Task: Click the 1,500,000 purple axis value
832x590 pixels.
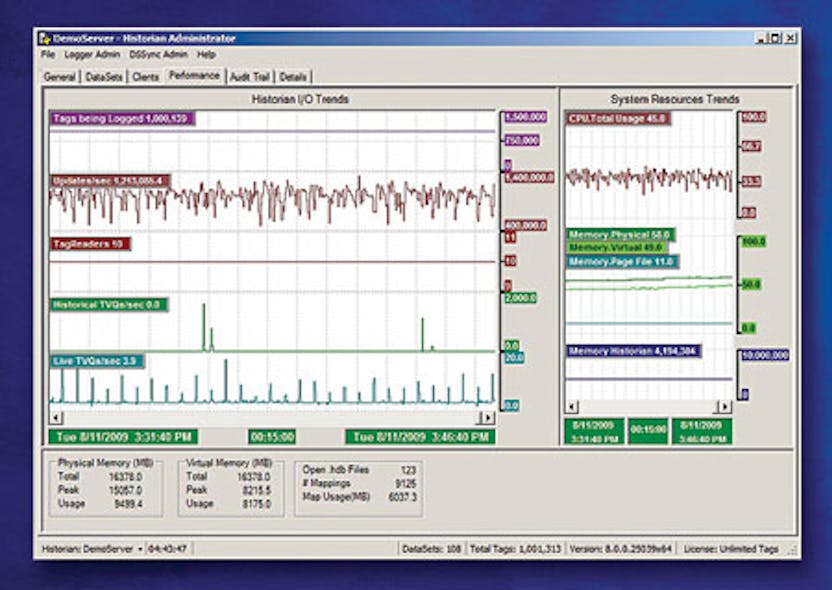Action: (525, 117)
